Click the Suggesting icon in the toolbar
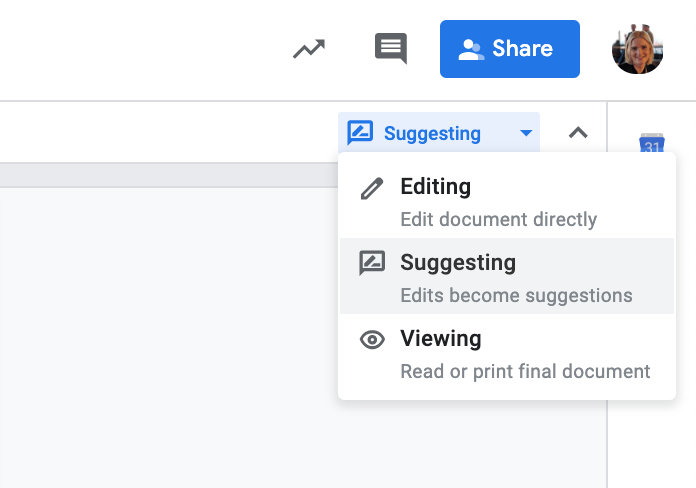696x488 pixels. [x=360, y=132]
